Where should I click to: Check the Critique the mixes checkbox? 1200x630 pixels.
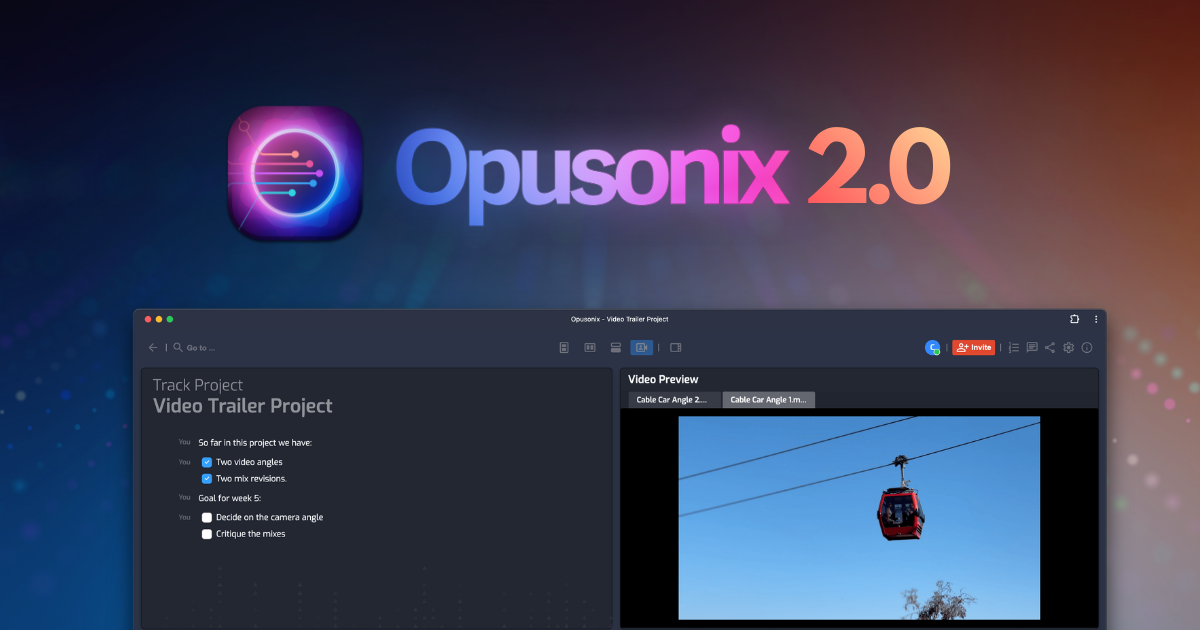click(x=206, y=533)
